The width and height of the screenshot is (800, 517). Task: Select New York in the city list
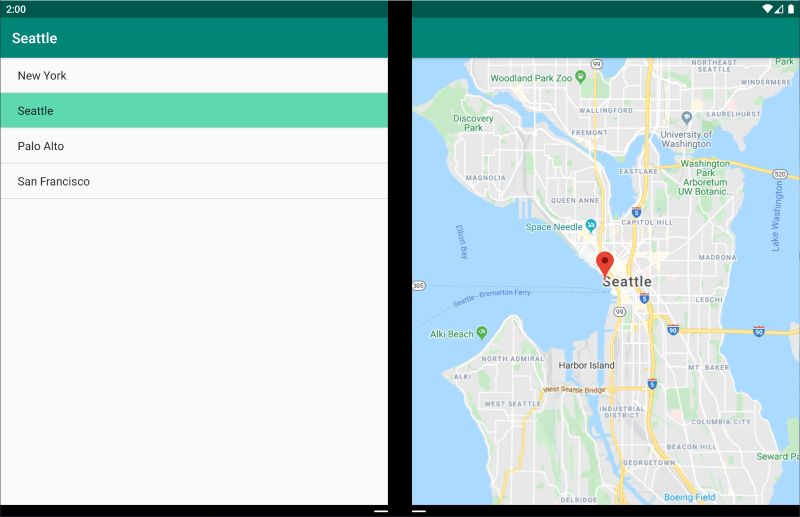click(194, 76)
